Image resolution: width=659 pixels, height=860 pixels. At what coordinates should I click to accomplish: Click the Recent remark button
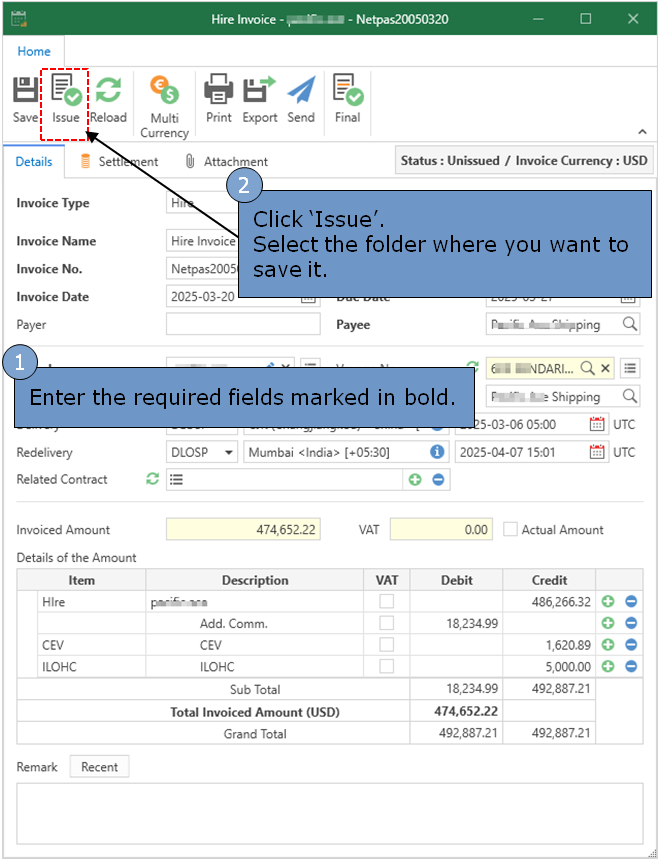pos(99,767)
